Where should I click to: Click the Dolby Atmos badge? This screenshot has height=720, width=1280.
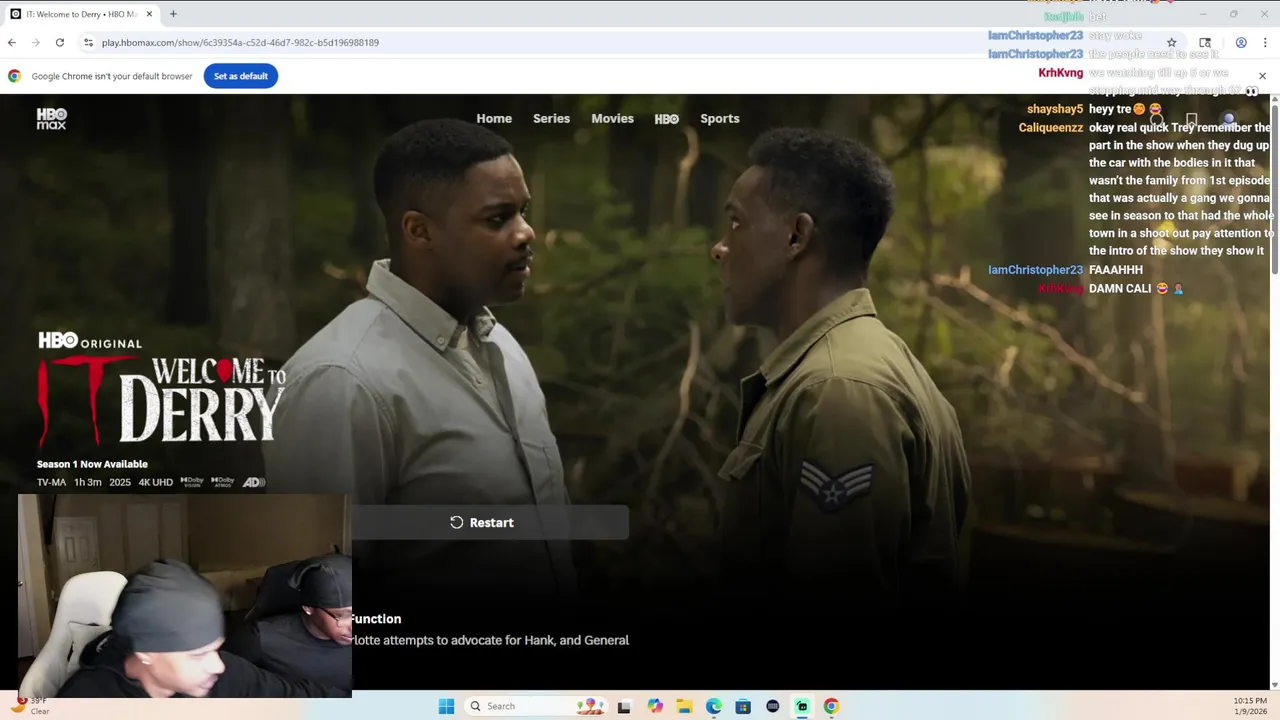point(222,482)
